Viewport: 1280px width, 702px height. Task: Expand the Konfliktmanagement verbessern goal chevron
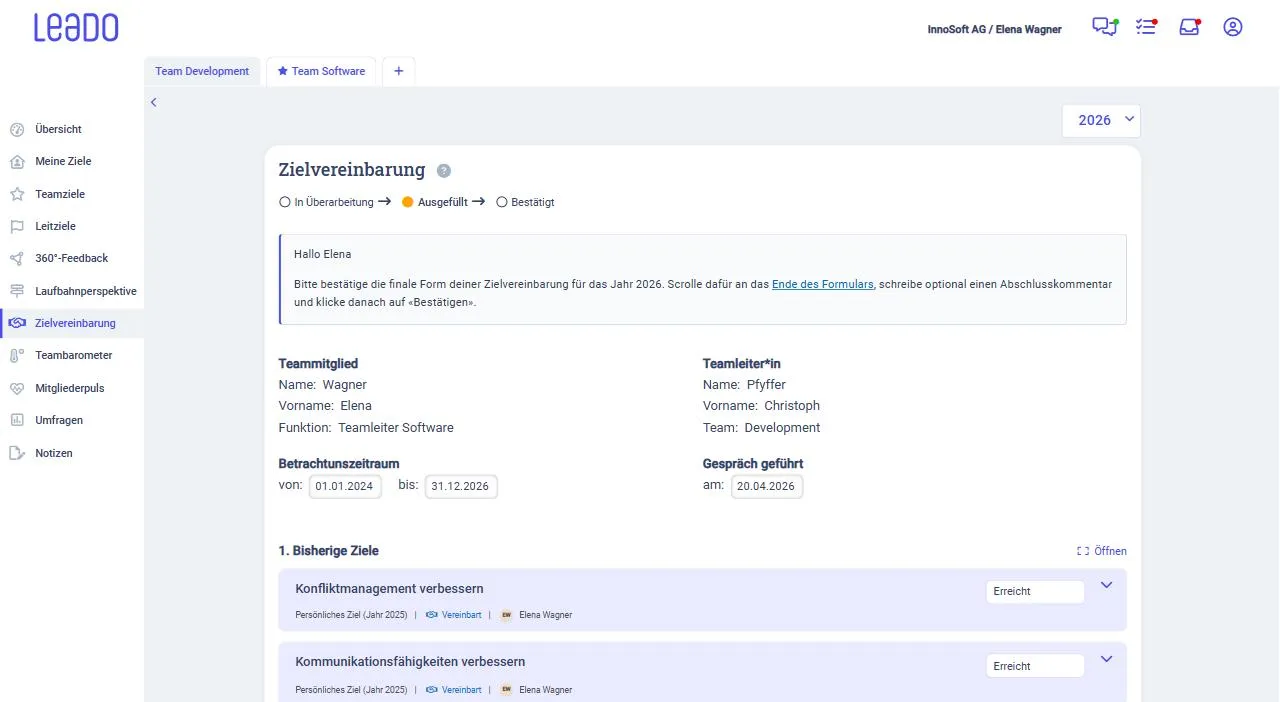(1106, 586)
